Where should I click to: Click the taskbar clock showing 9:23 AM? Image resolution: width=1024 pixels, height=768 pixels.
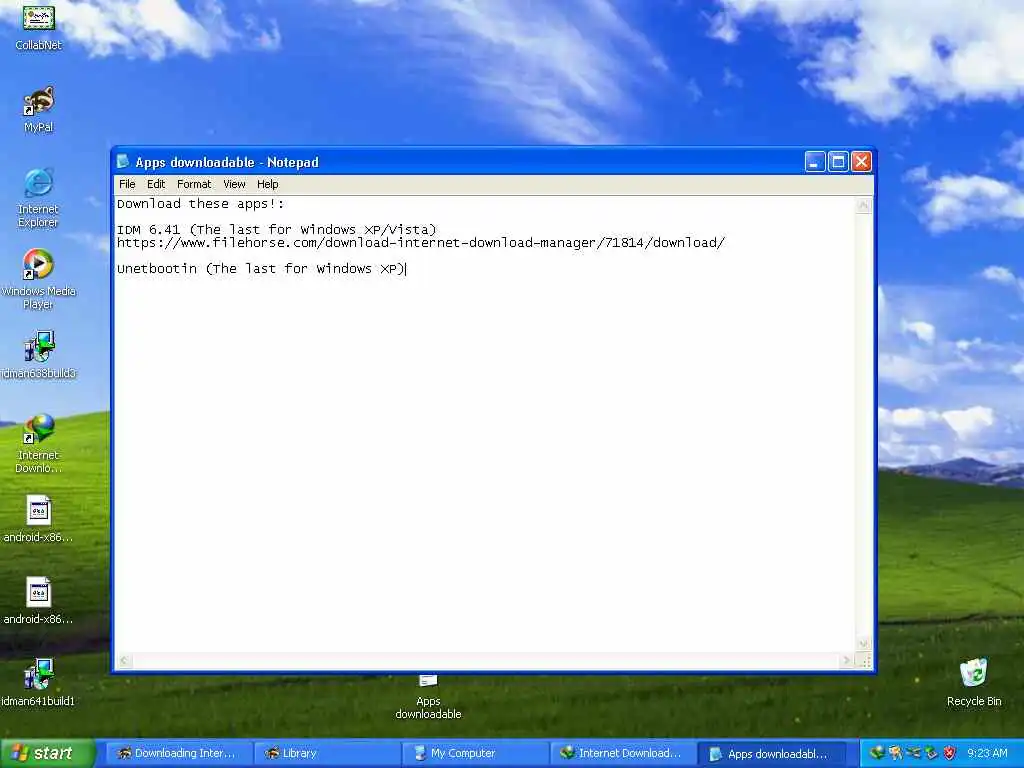pyautogui.click(x=987, y=753)
